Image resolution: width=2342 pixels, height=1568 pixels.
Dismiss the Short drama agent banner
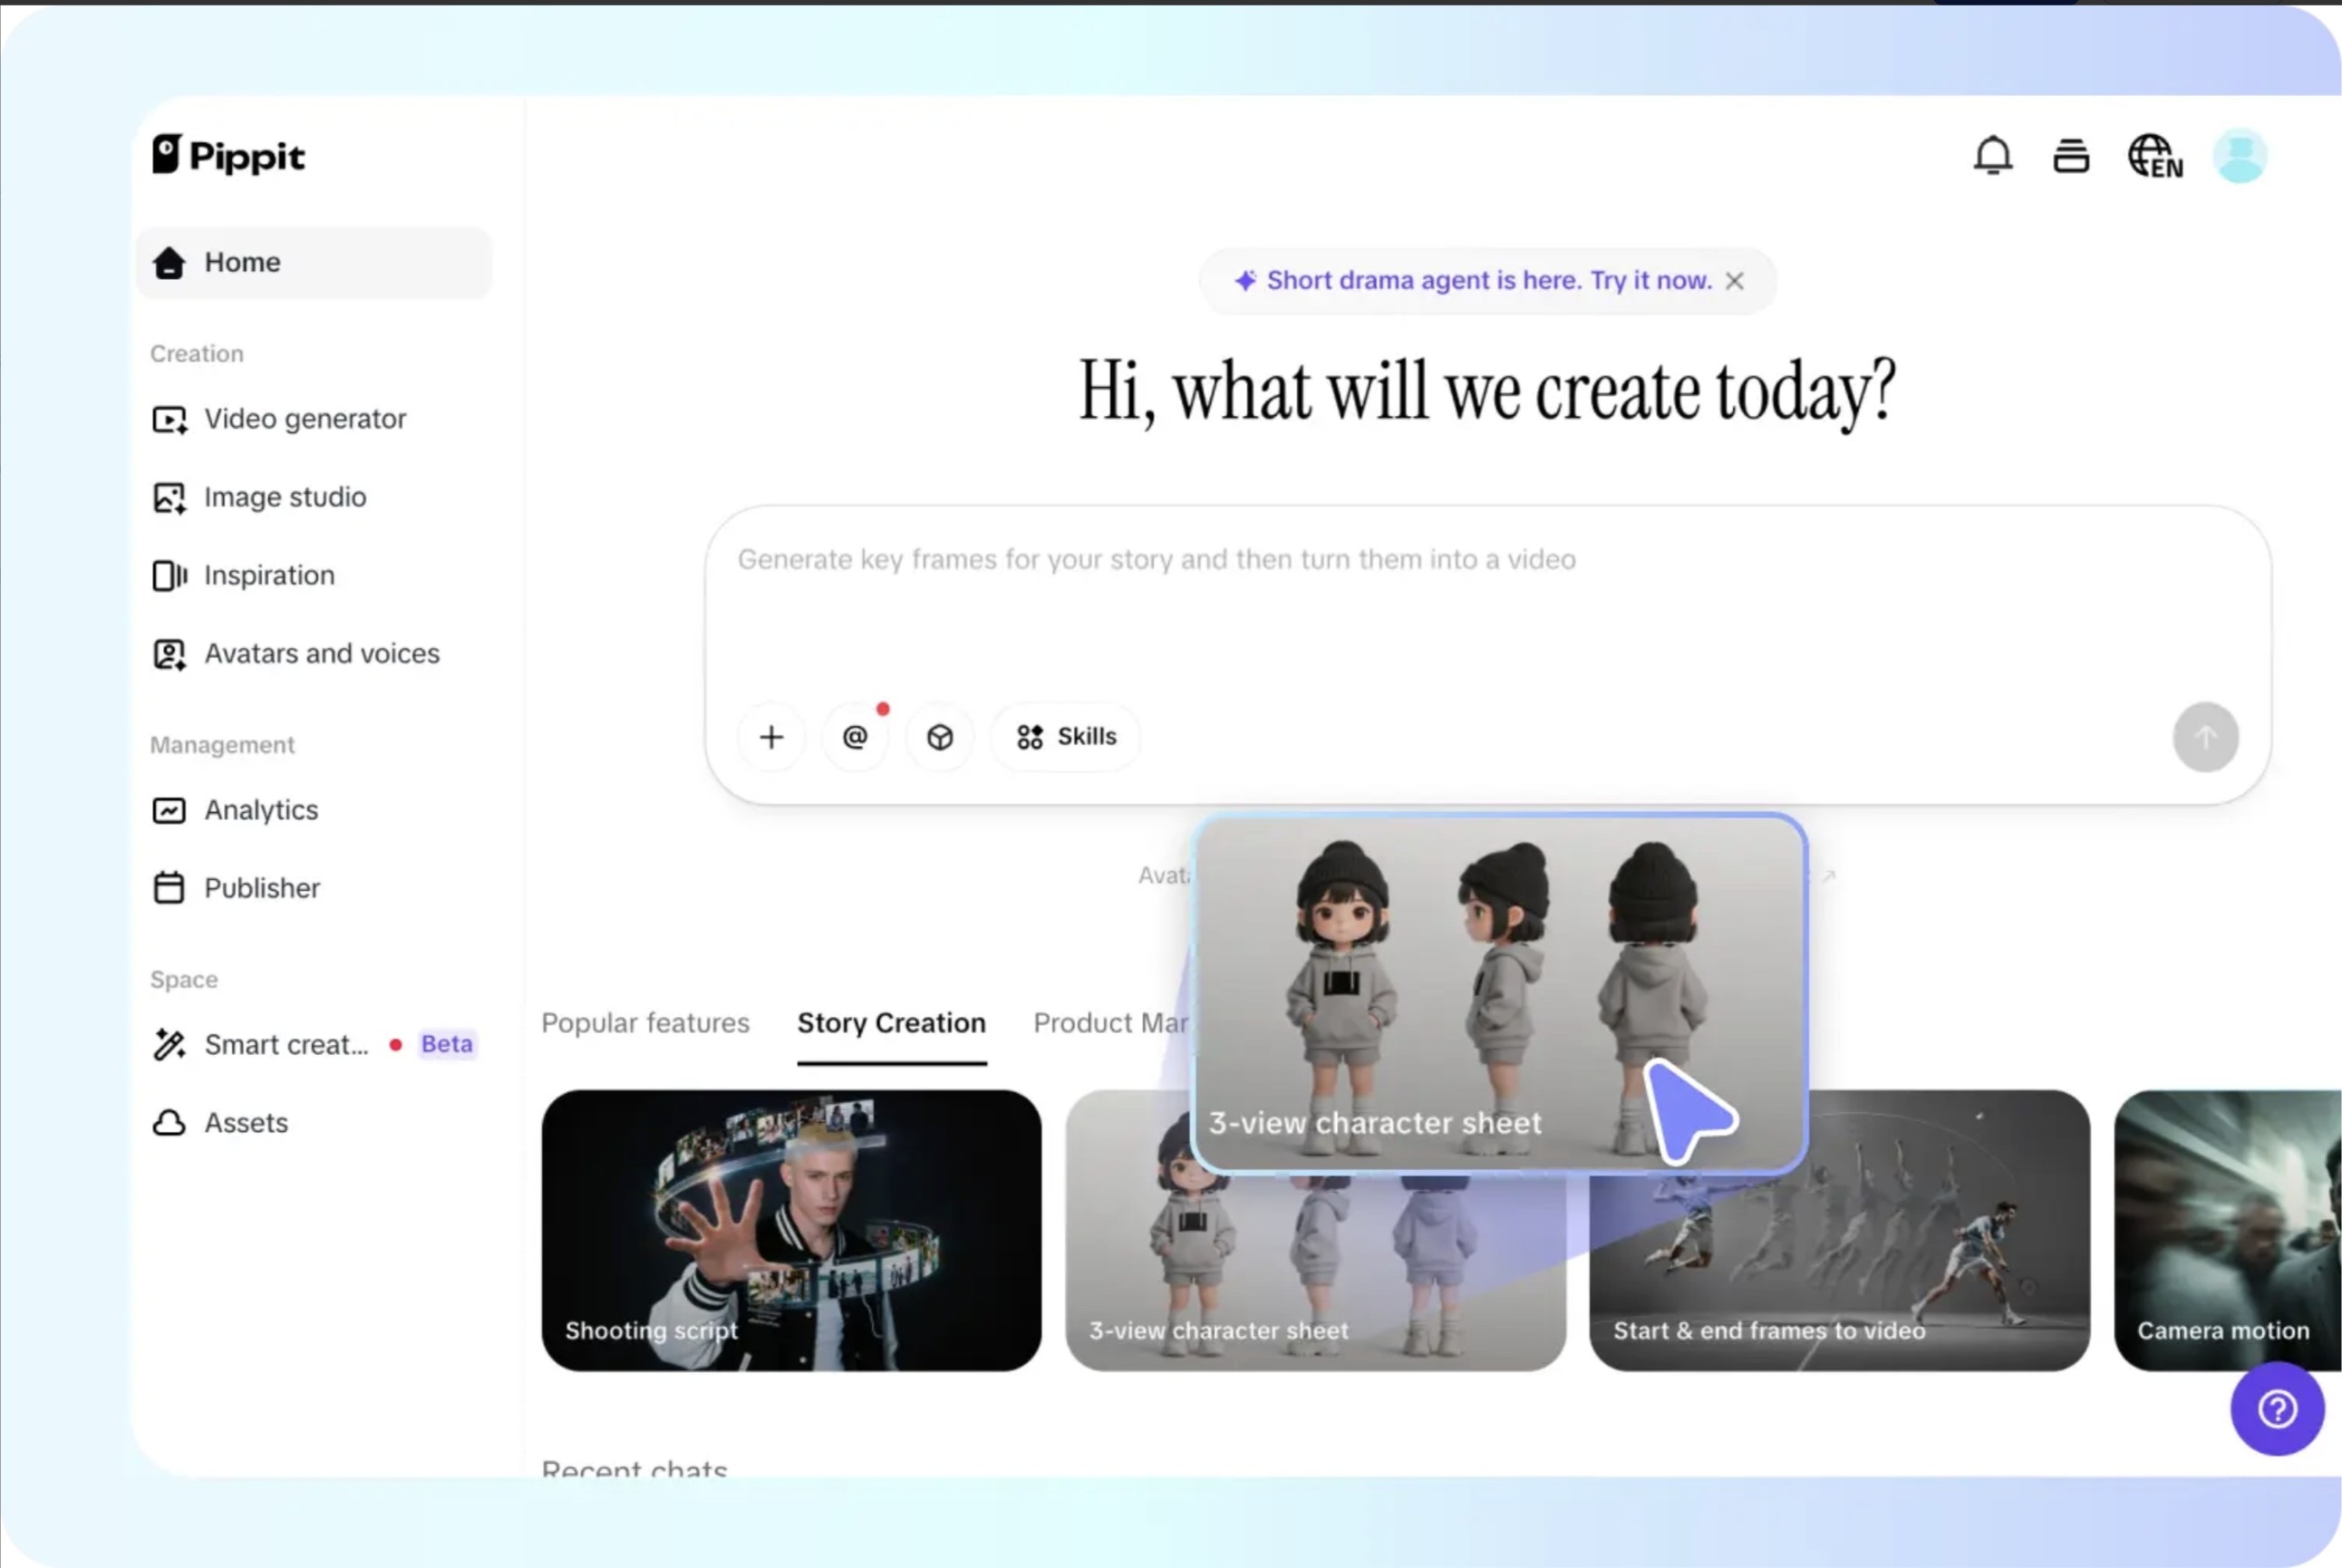[1735, 282]
